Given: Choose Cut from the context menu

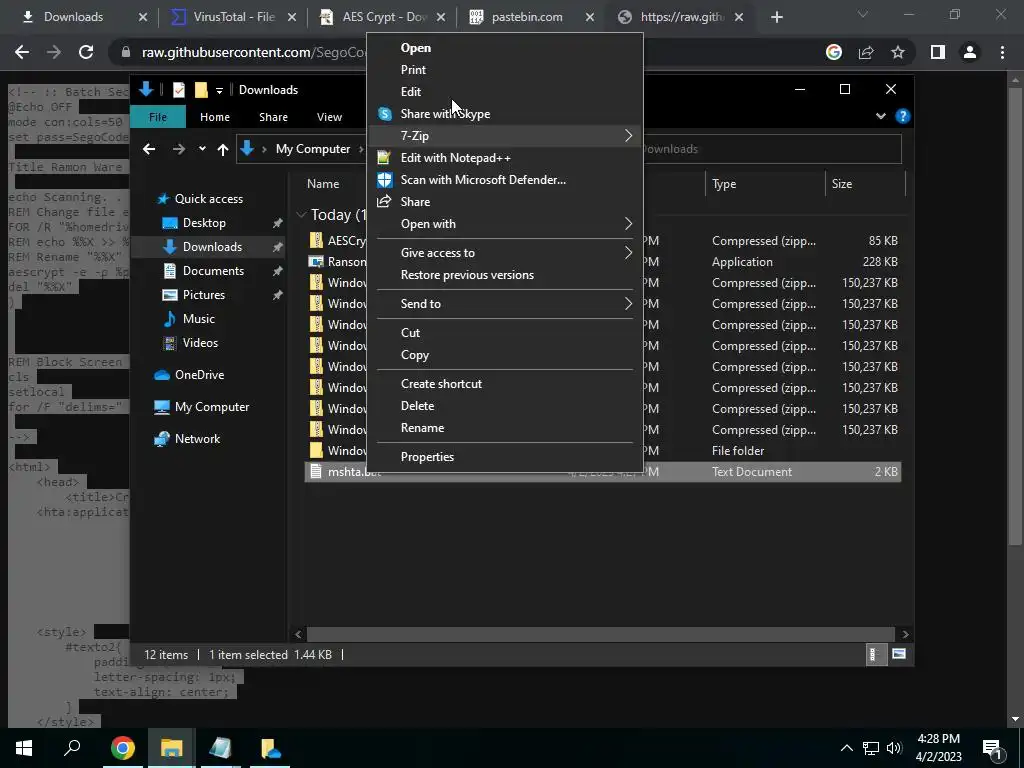Looking at the screenshot, I should coord(410,333).
